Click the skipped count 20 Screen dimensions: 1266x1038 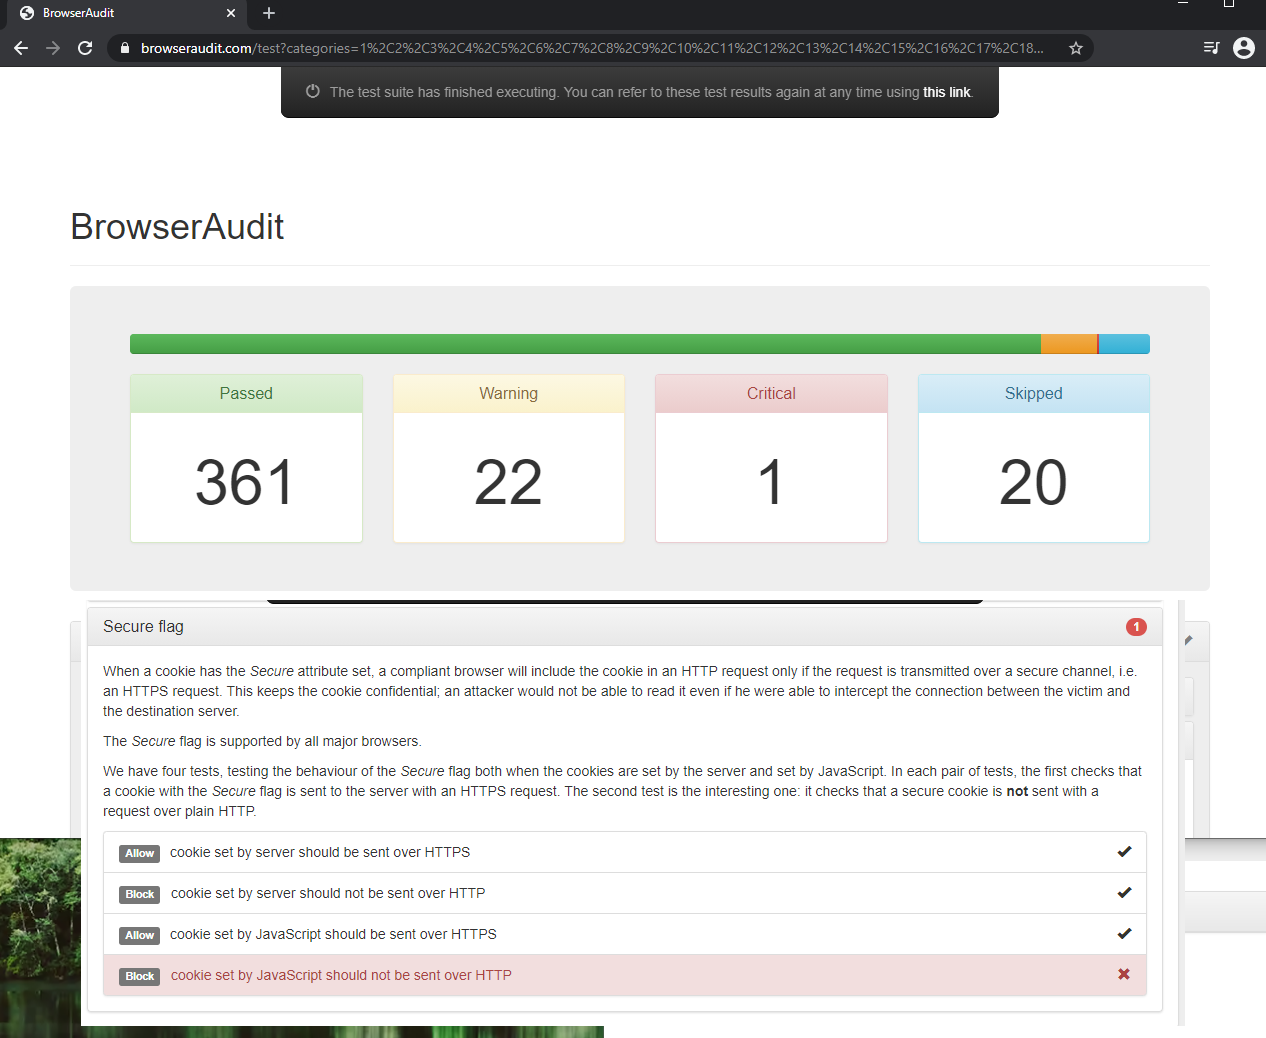click(x=1033, y=482)
